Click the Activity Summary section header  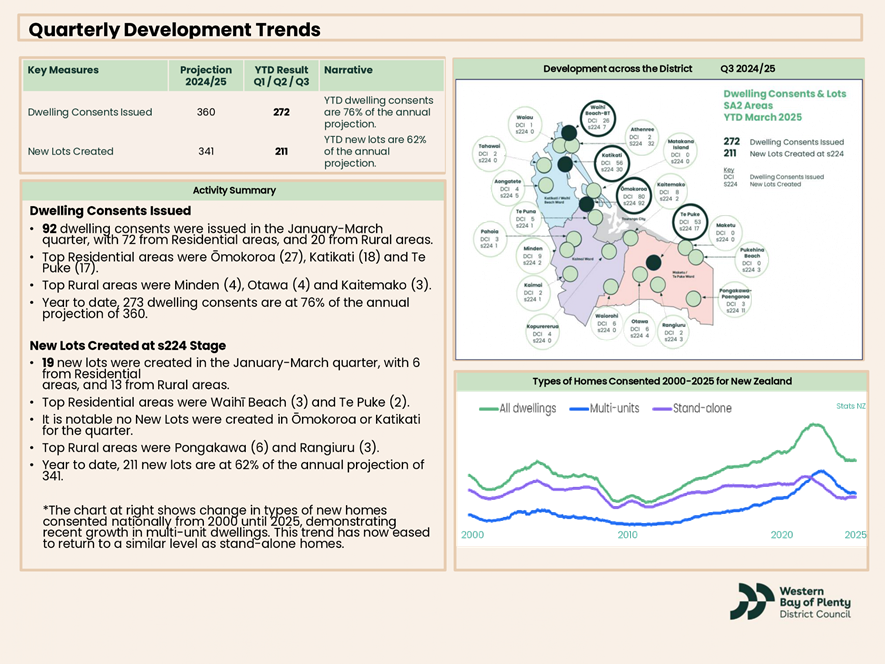233,190
